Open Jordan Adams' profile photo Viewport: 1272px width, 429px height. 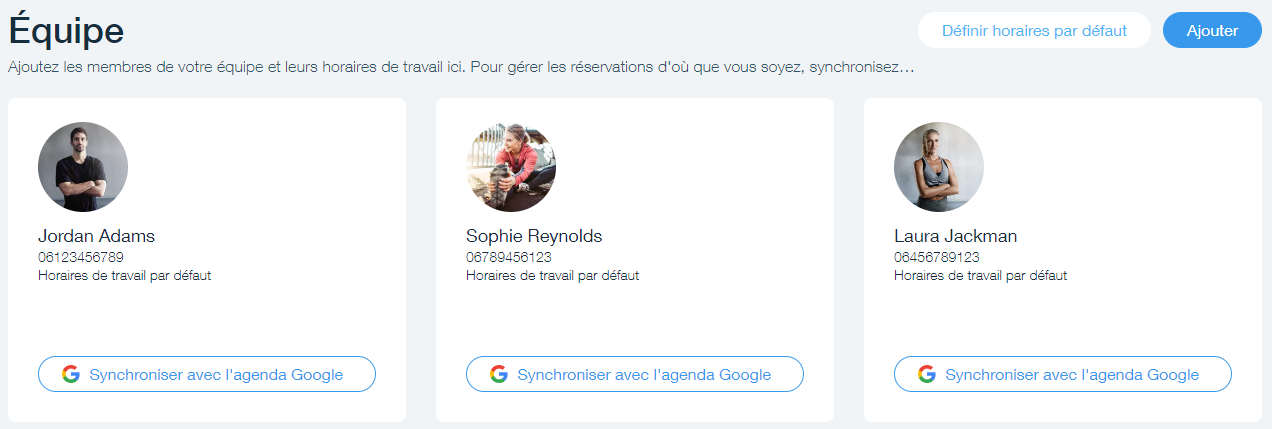click(x=83, y=167)
